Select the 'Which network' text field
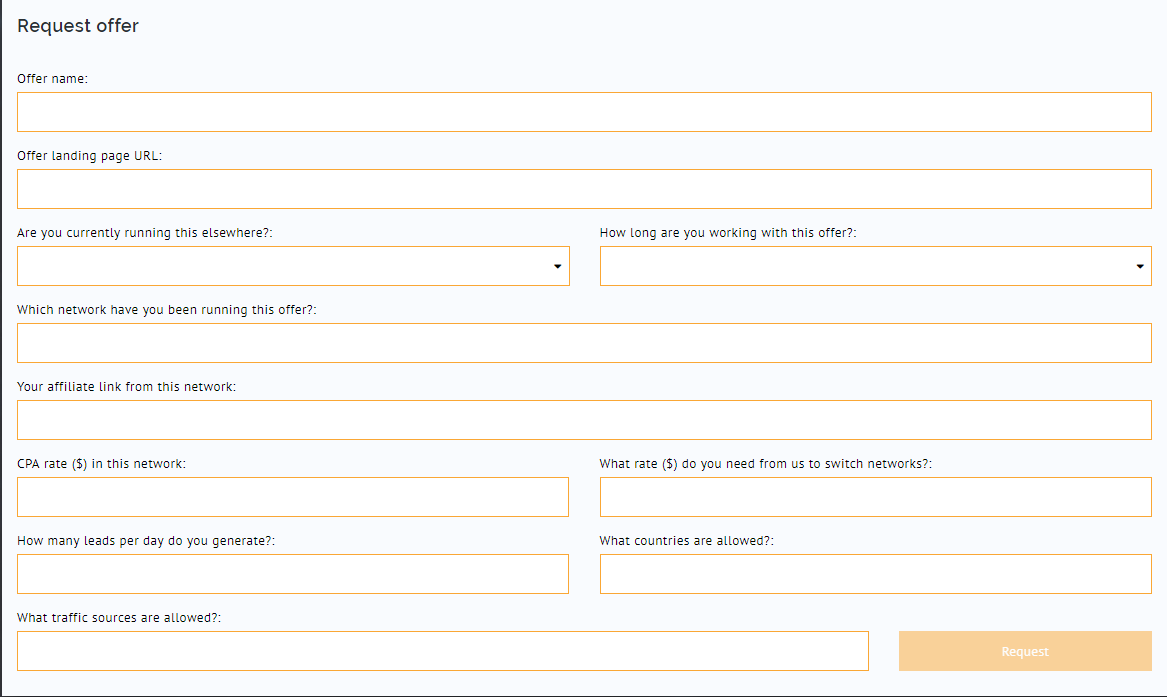Image resolution: width=1167 pixels, height=697 pixels. (x=584, y=343)
